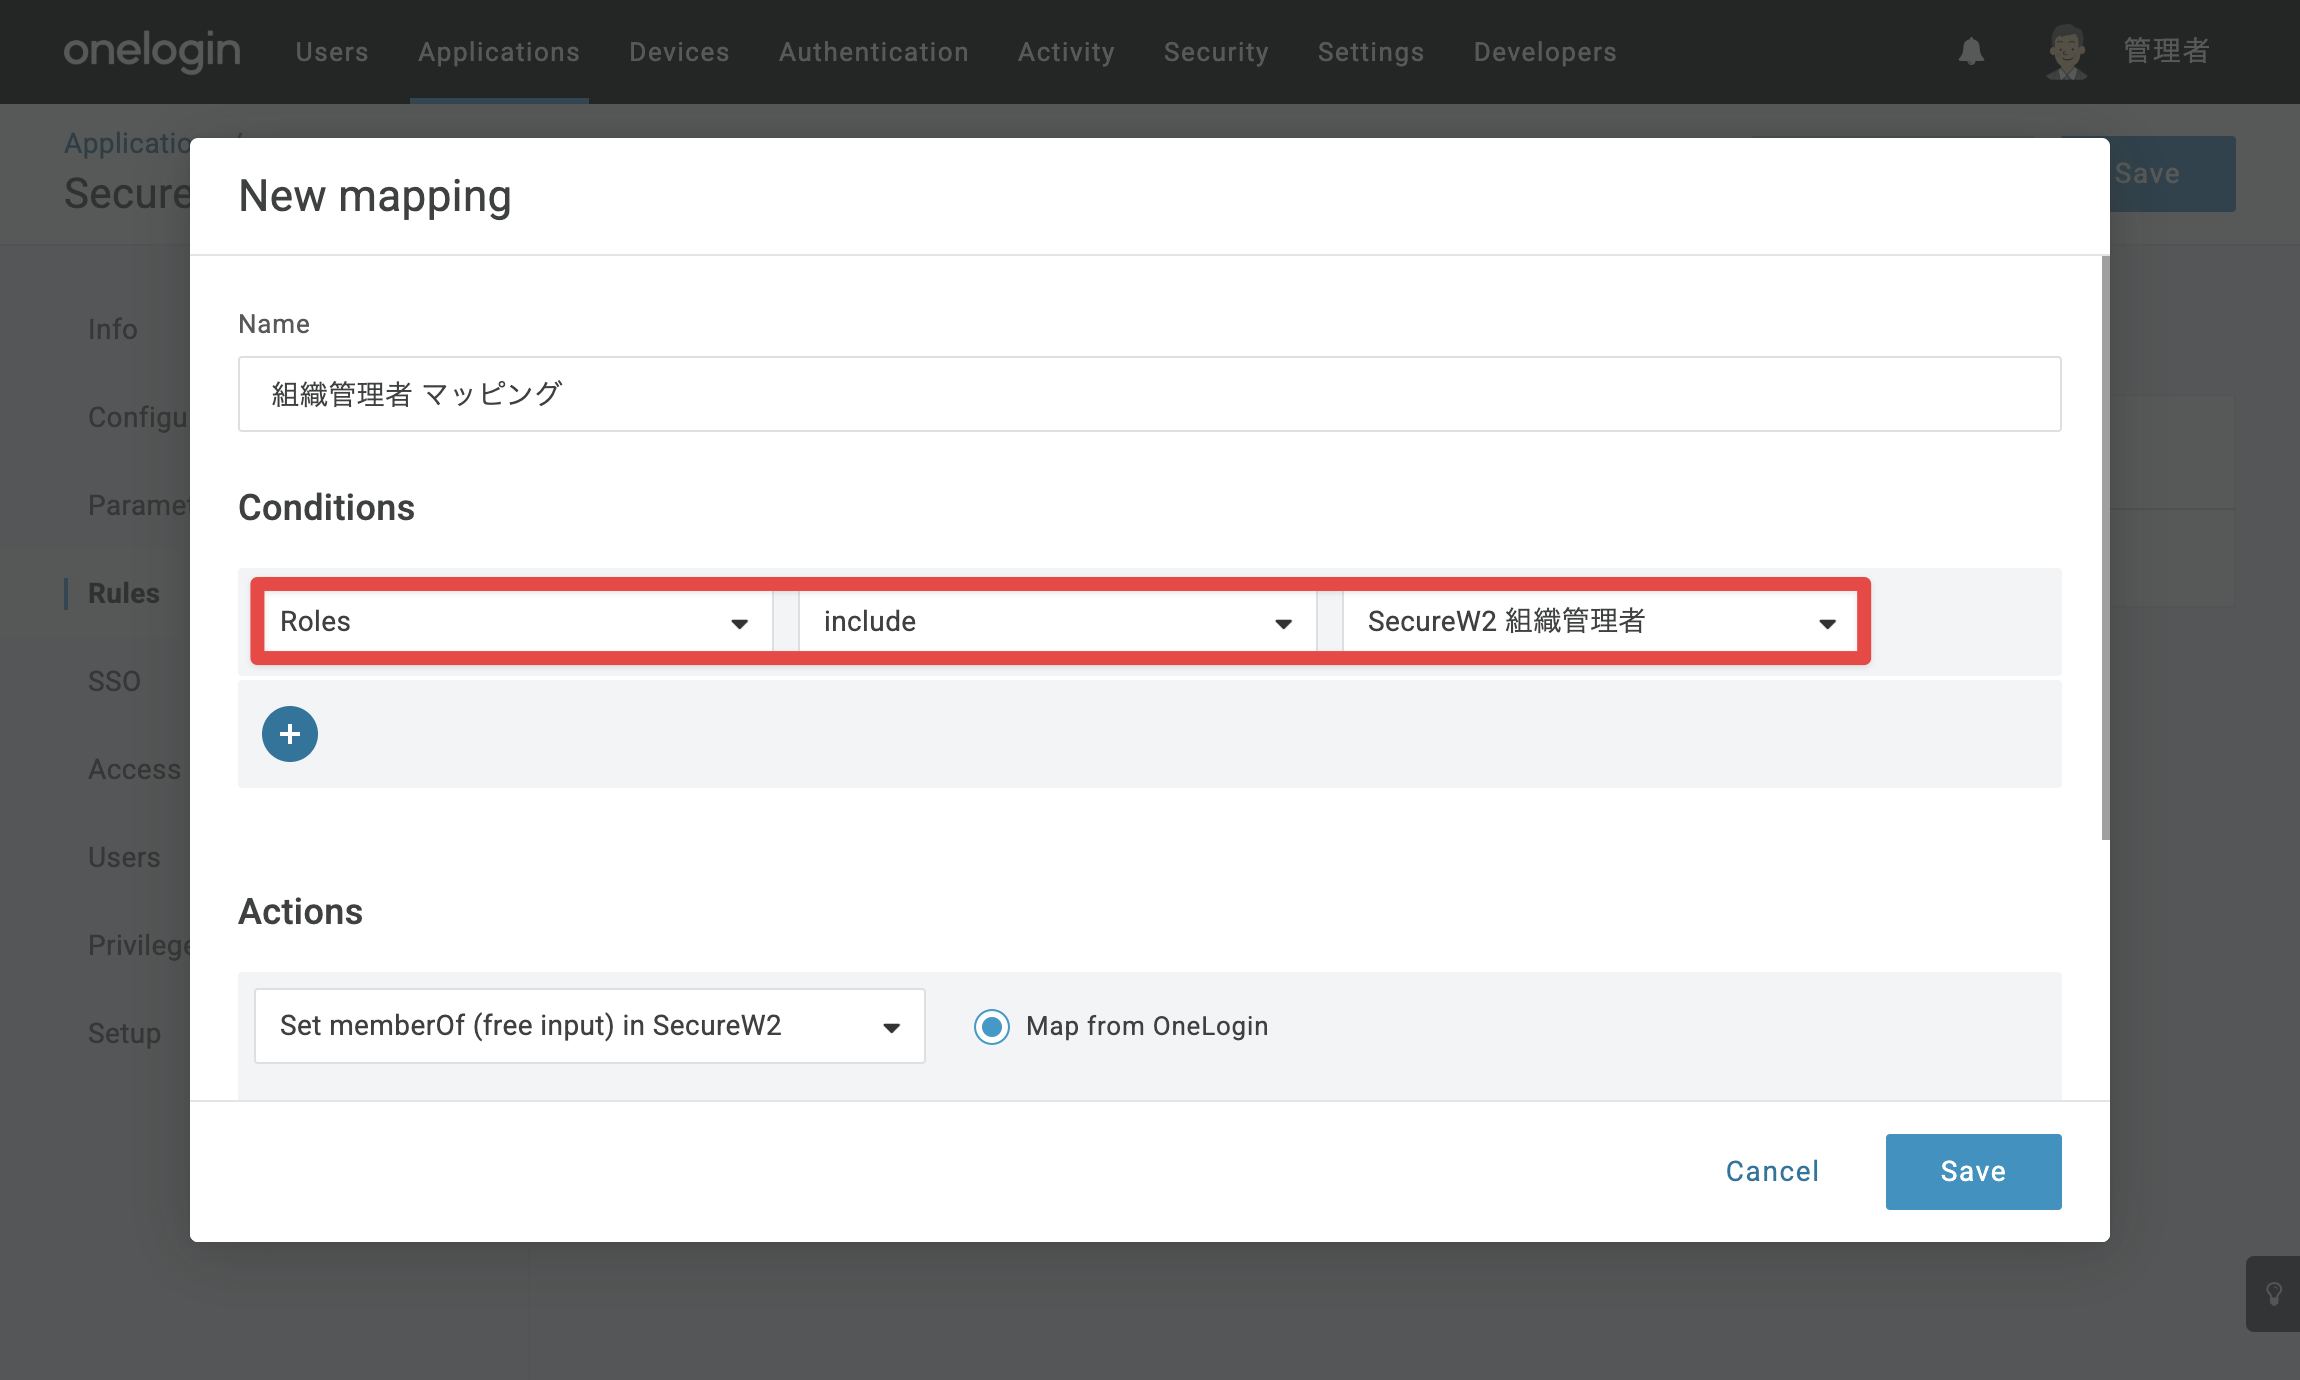Open the Activity menu
2300x1380 pixels.
(1066, 52)
